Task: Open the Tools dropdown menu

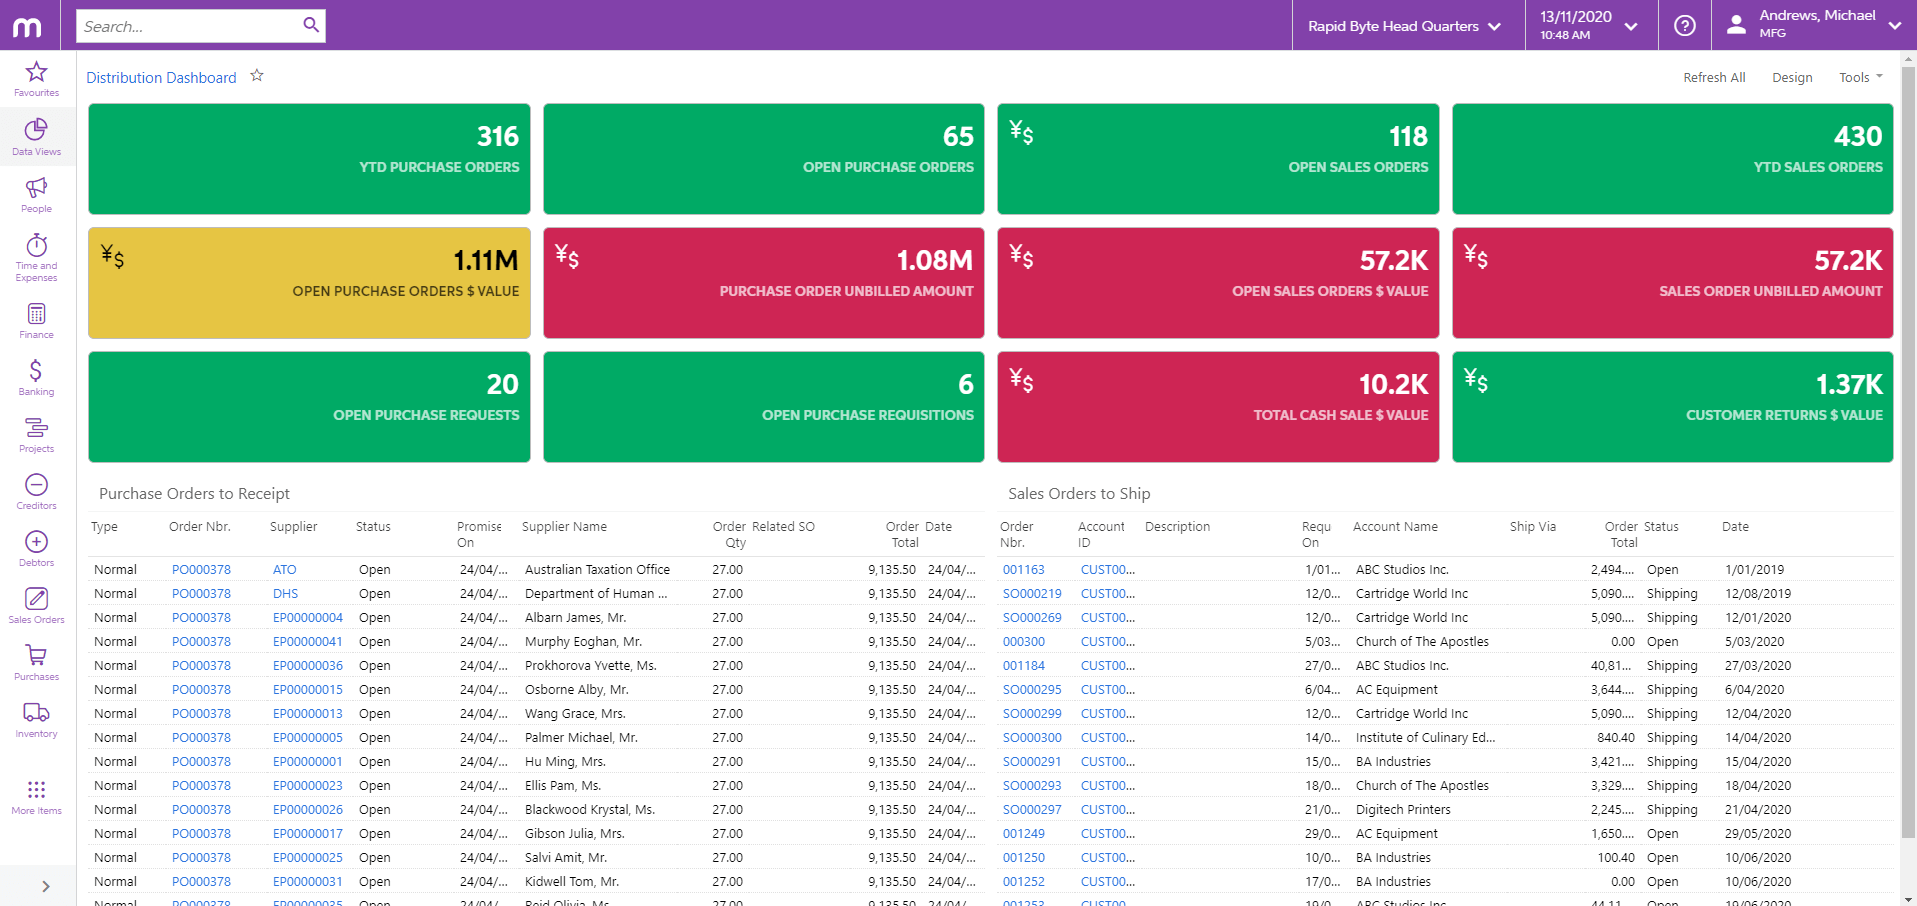Action: pos(1857,77)
